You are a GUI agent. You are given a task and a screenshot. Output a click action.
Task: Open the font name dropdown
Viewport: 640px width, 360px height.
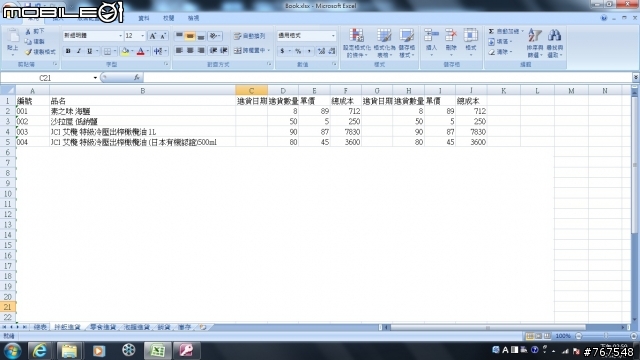point(120,36)
